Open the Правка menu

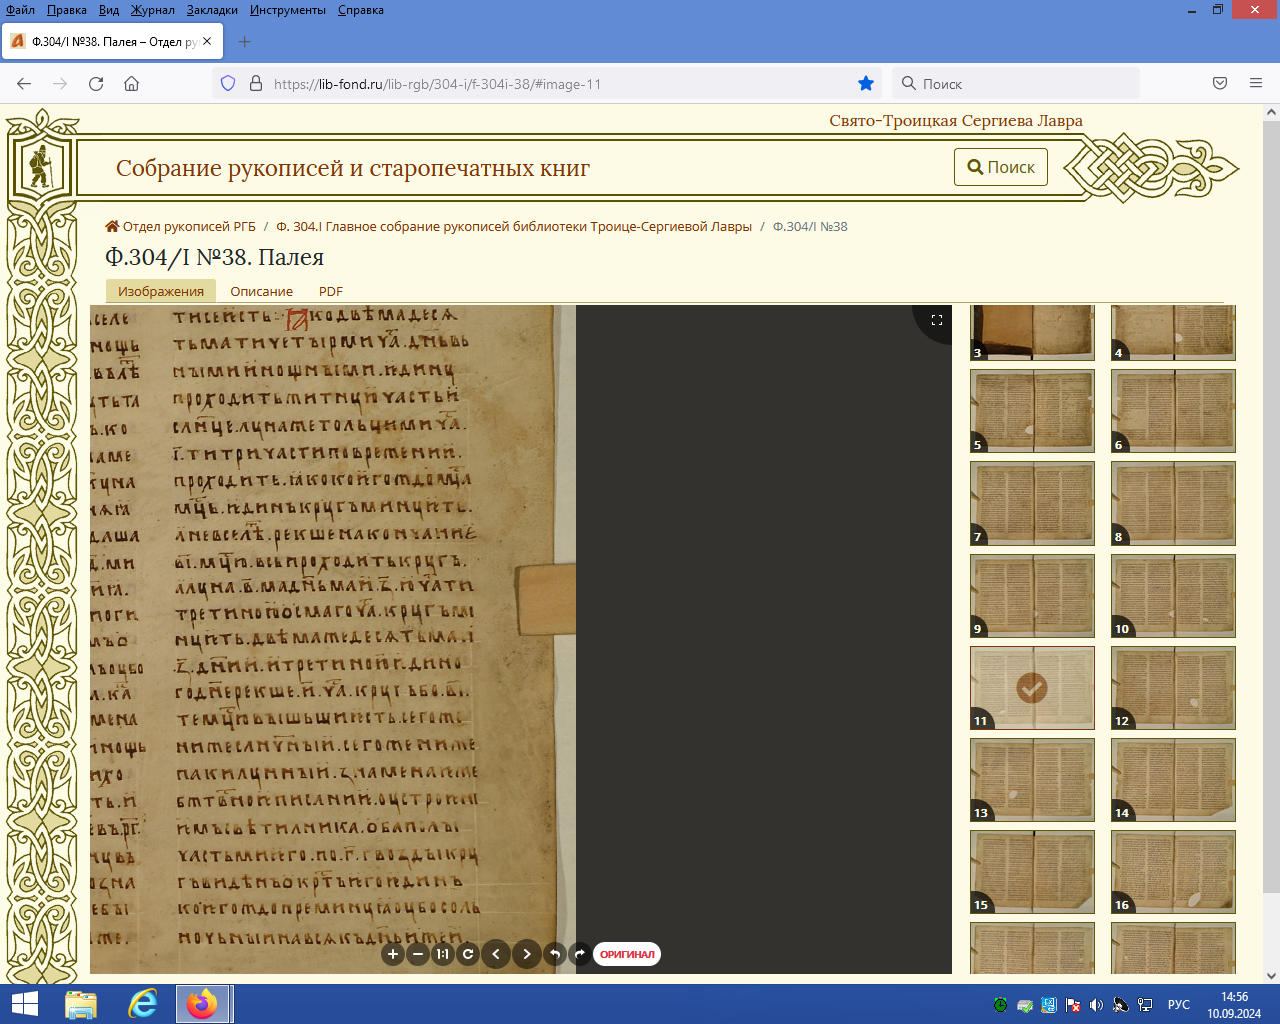(x=67, y=10)
